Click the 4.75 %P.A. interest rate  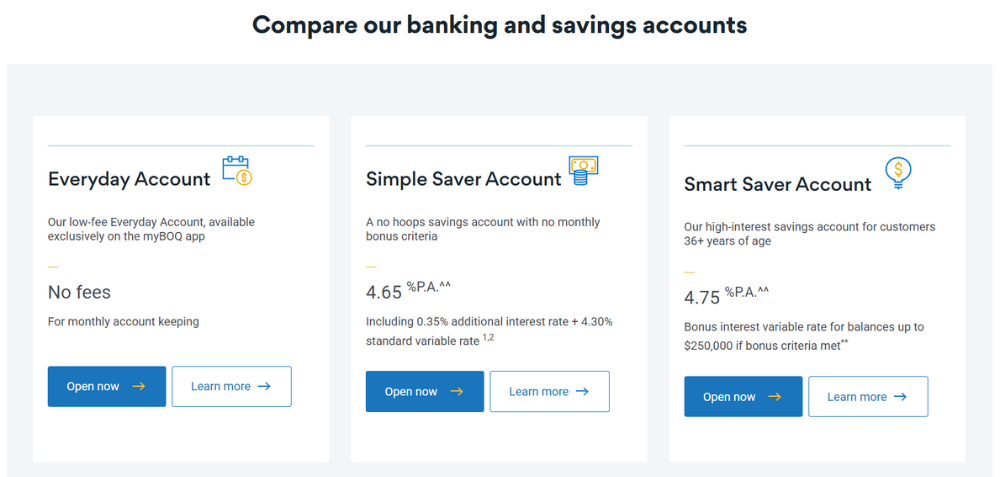[726, 296]
